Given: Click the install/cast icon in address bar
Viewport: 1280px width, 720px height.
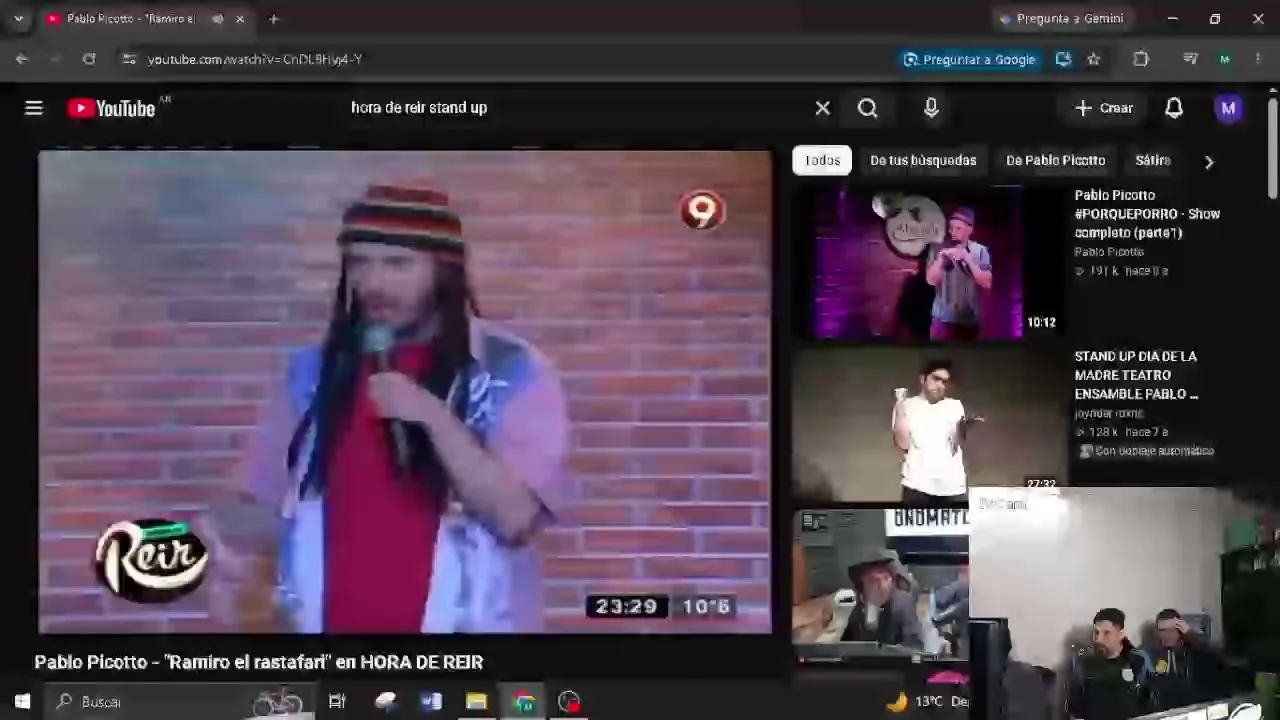Looking at the screenshot, I should pyautogui.click(x=1063, y=59).
